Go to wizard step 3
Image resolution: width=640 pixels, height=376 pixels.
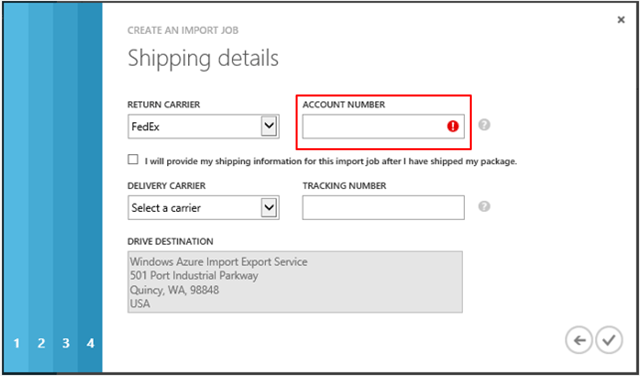[66, 343]
